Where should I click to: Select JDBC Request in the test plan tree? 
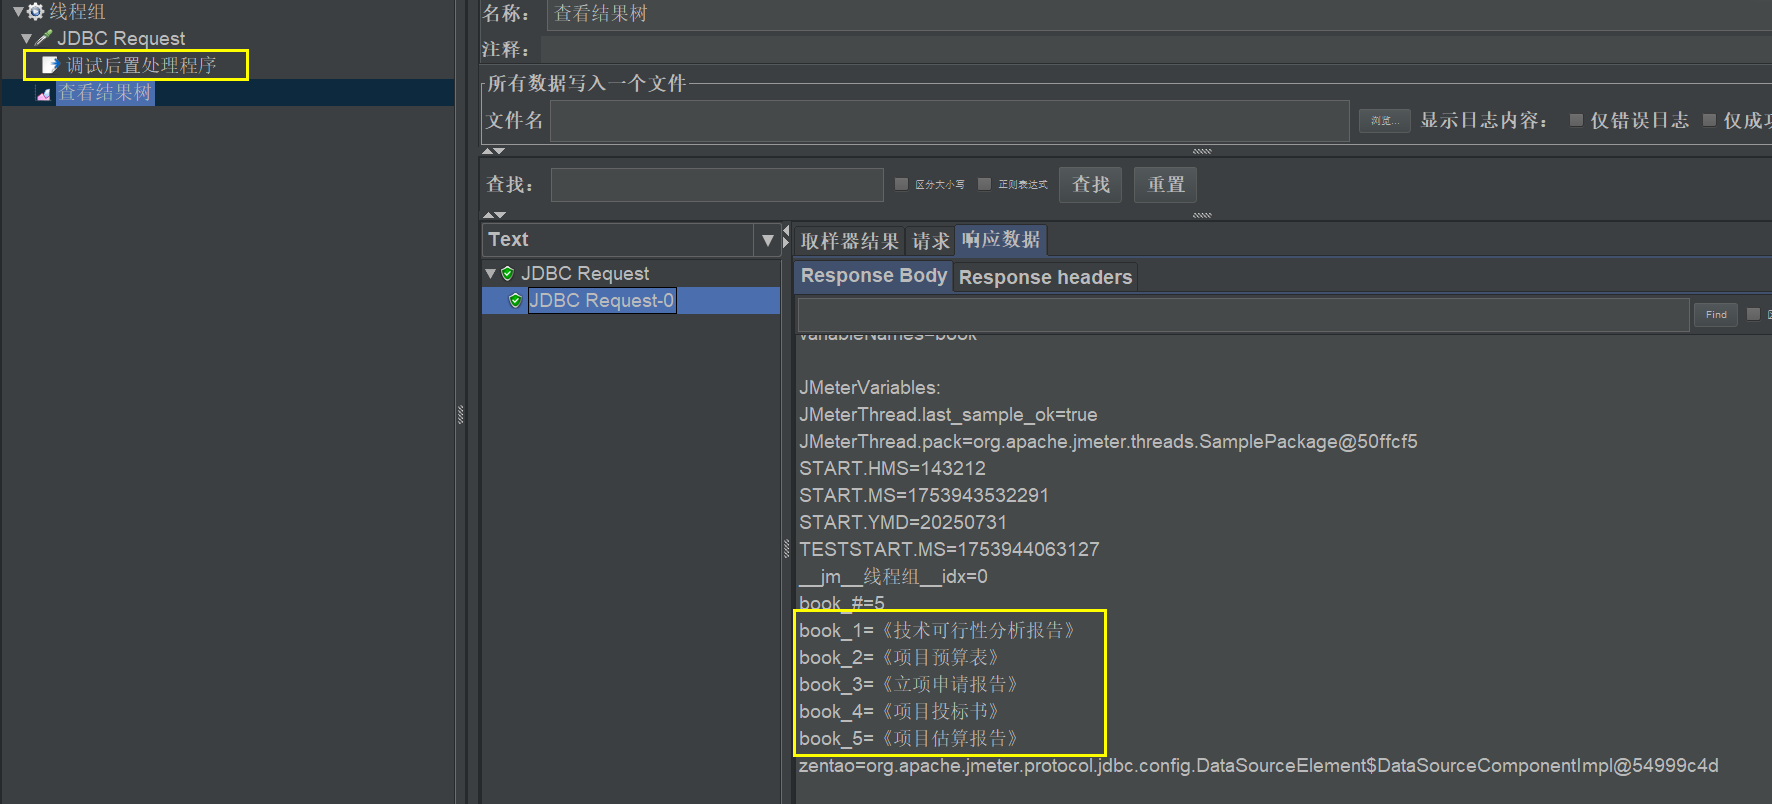(x=121, y=38)
